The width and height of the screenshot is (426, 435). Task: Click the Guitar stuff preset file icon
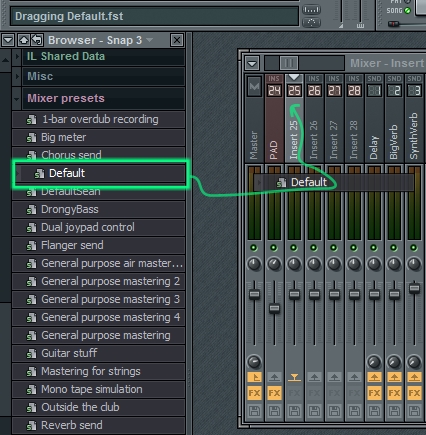31,354
